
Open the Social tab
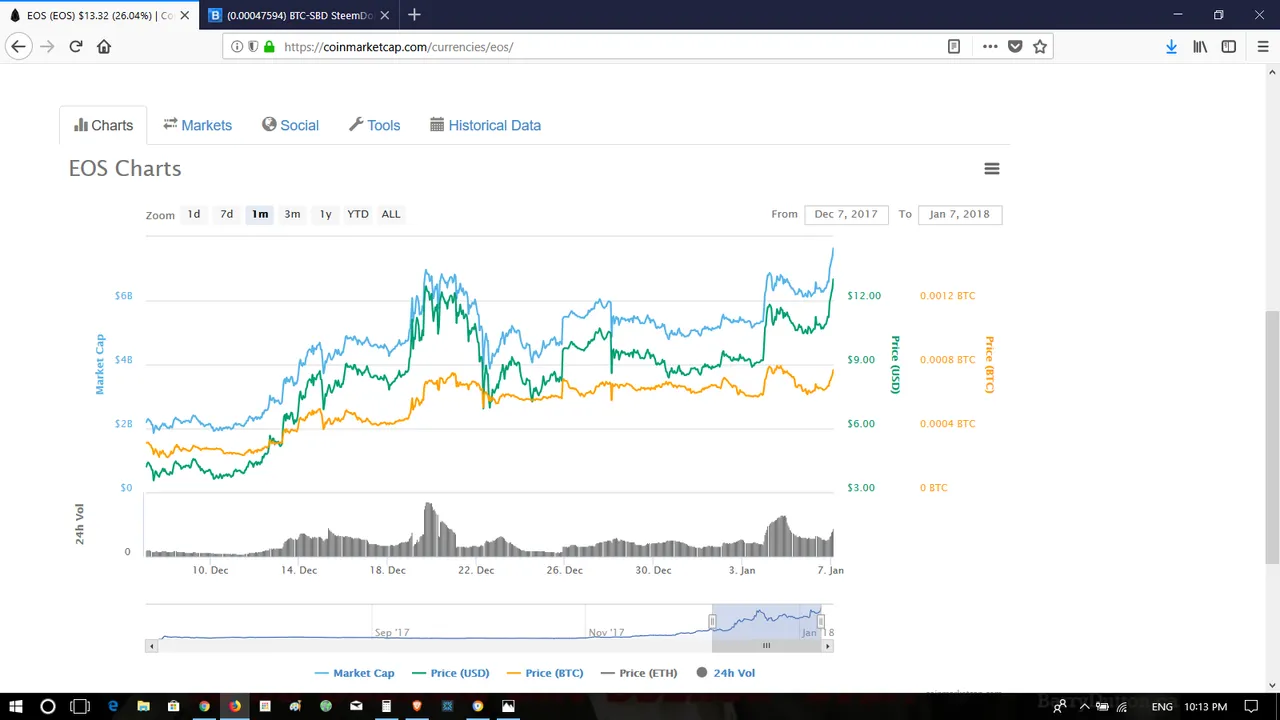(x=290, y=125)
